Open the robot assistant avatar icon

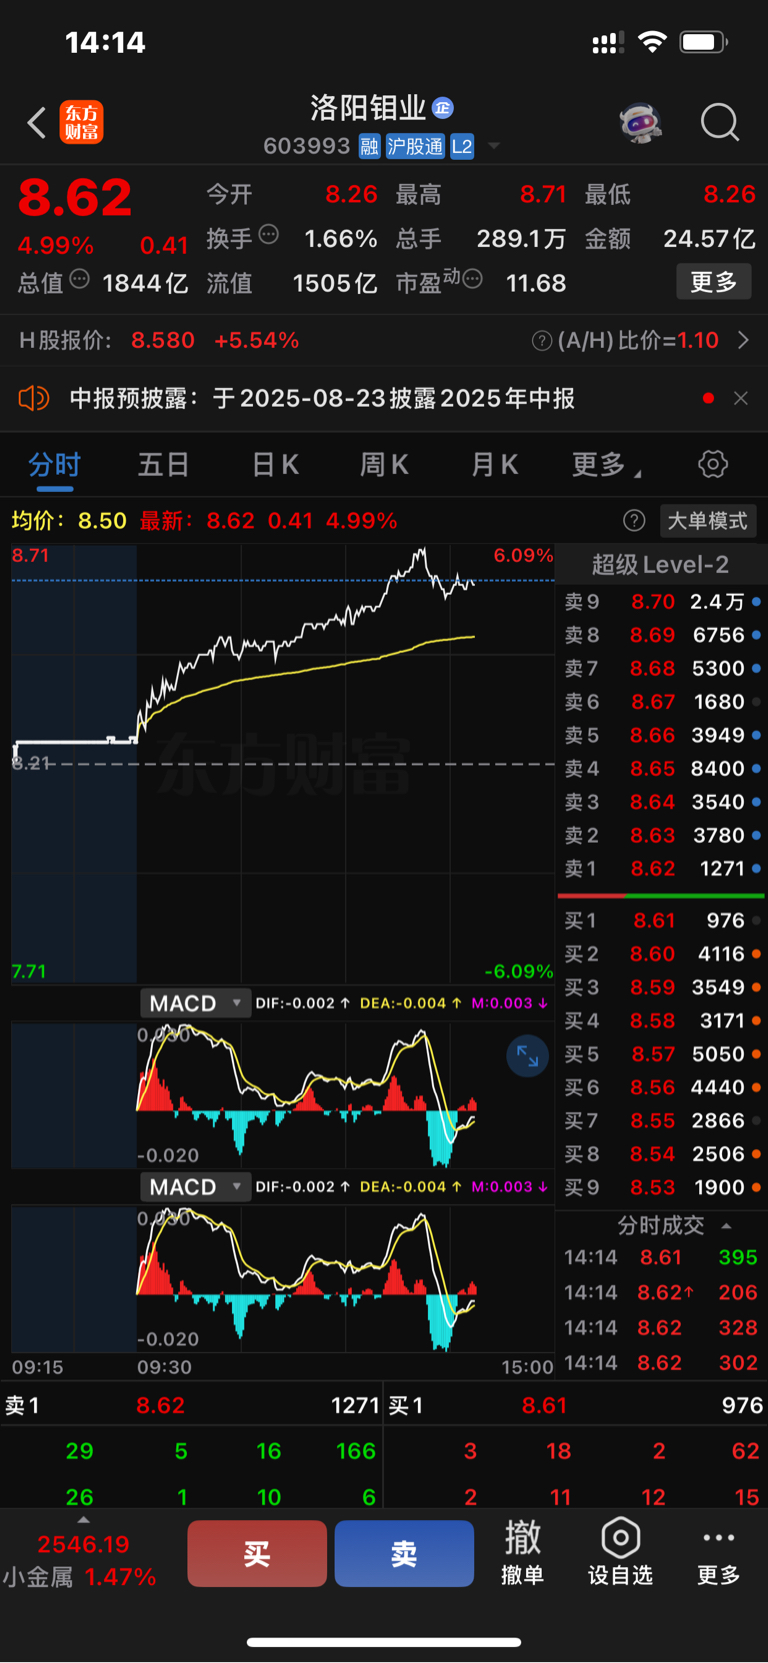coord(641,123)
